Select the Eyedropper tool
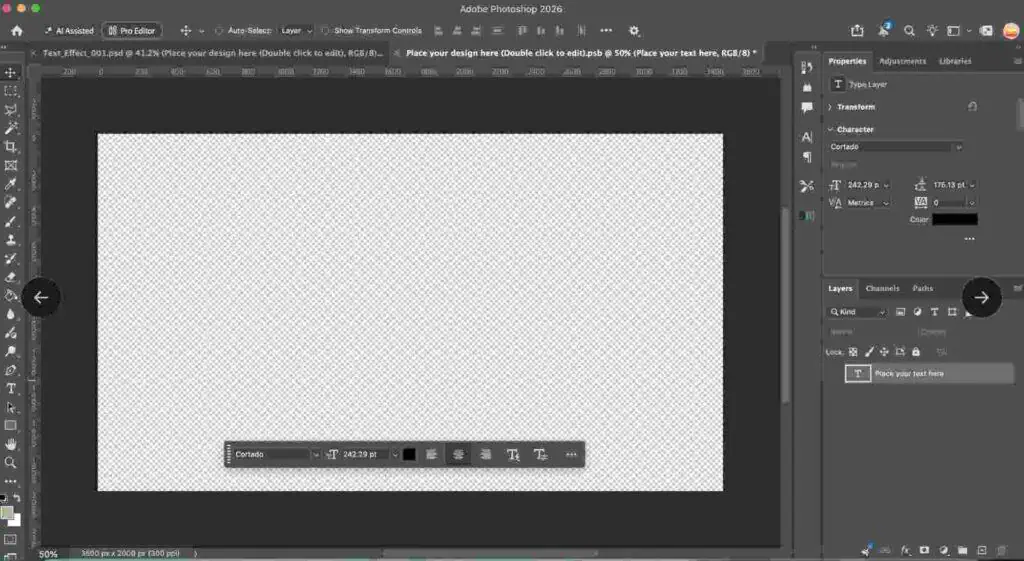Screen dimensions: 1024x561 tap(10, 184)
